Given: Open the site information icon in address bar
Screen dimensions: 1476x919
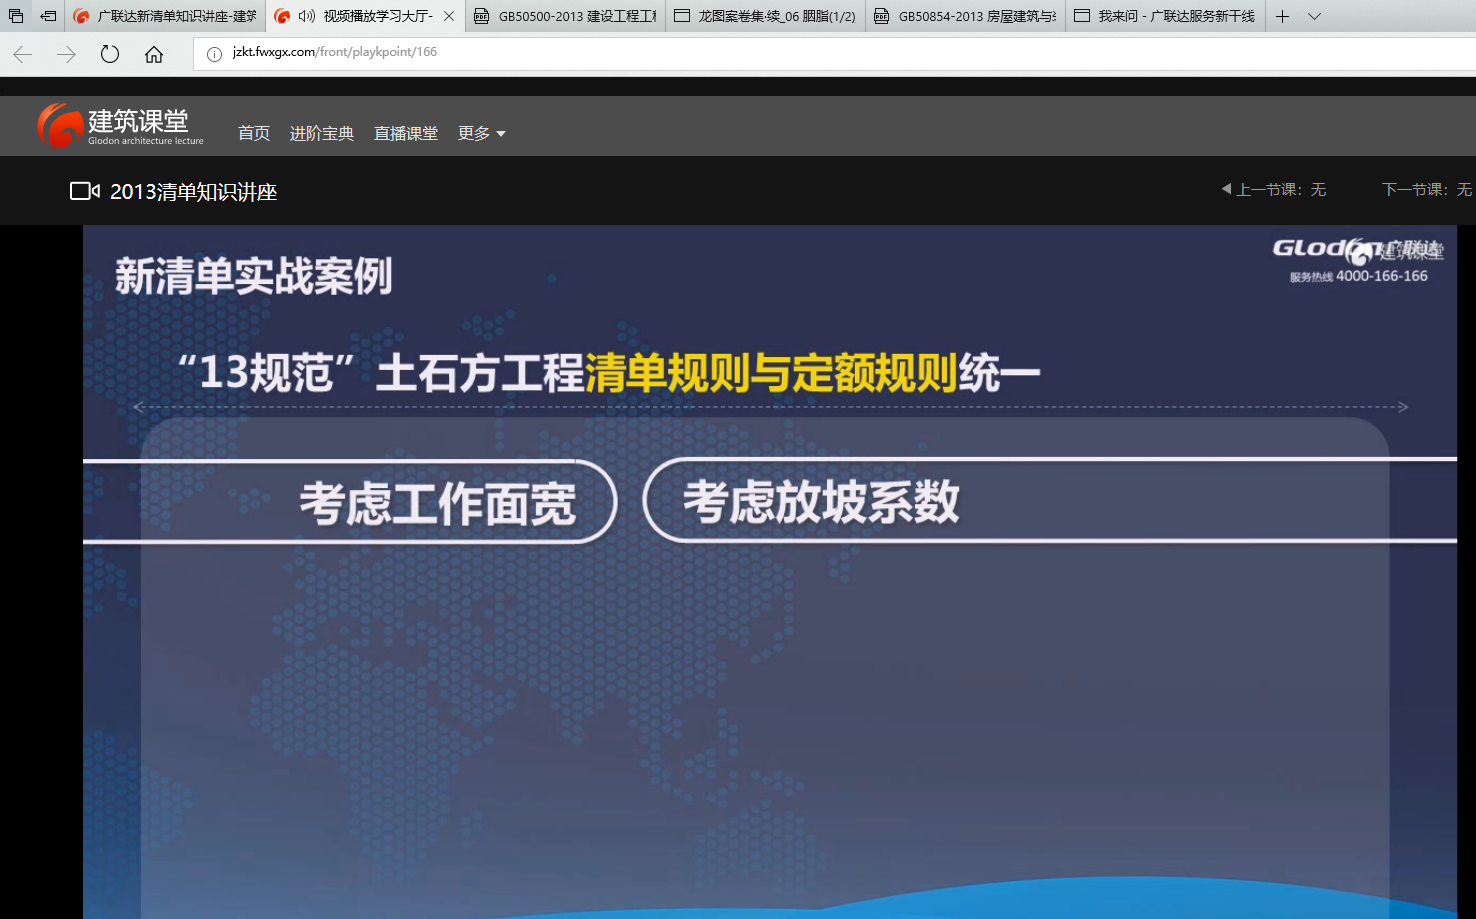Looking at the screenshot, I should click(214, 53).
